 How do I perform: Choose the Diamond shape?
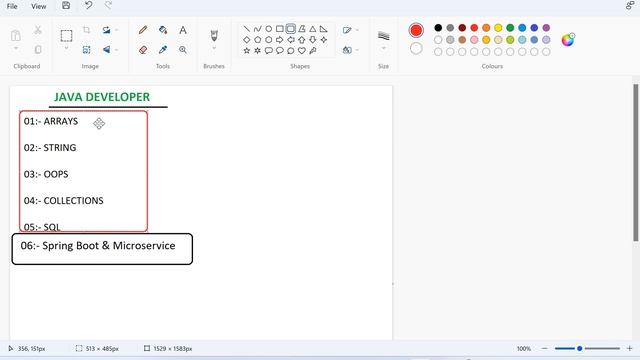click(247, 40)
